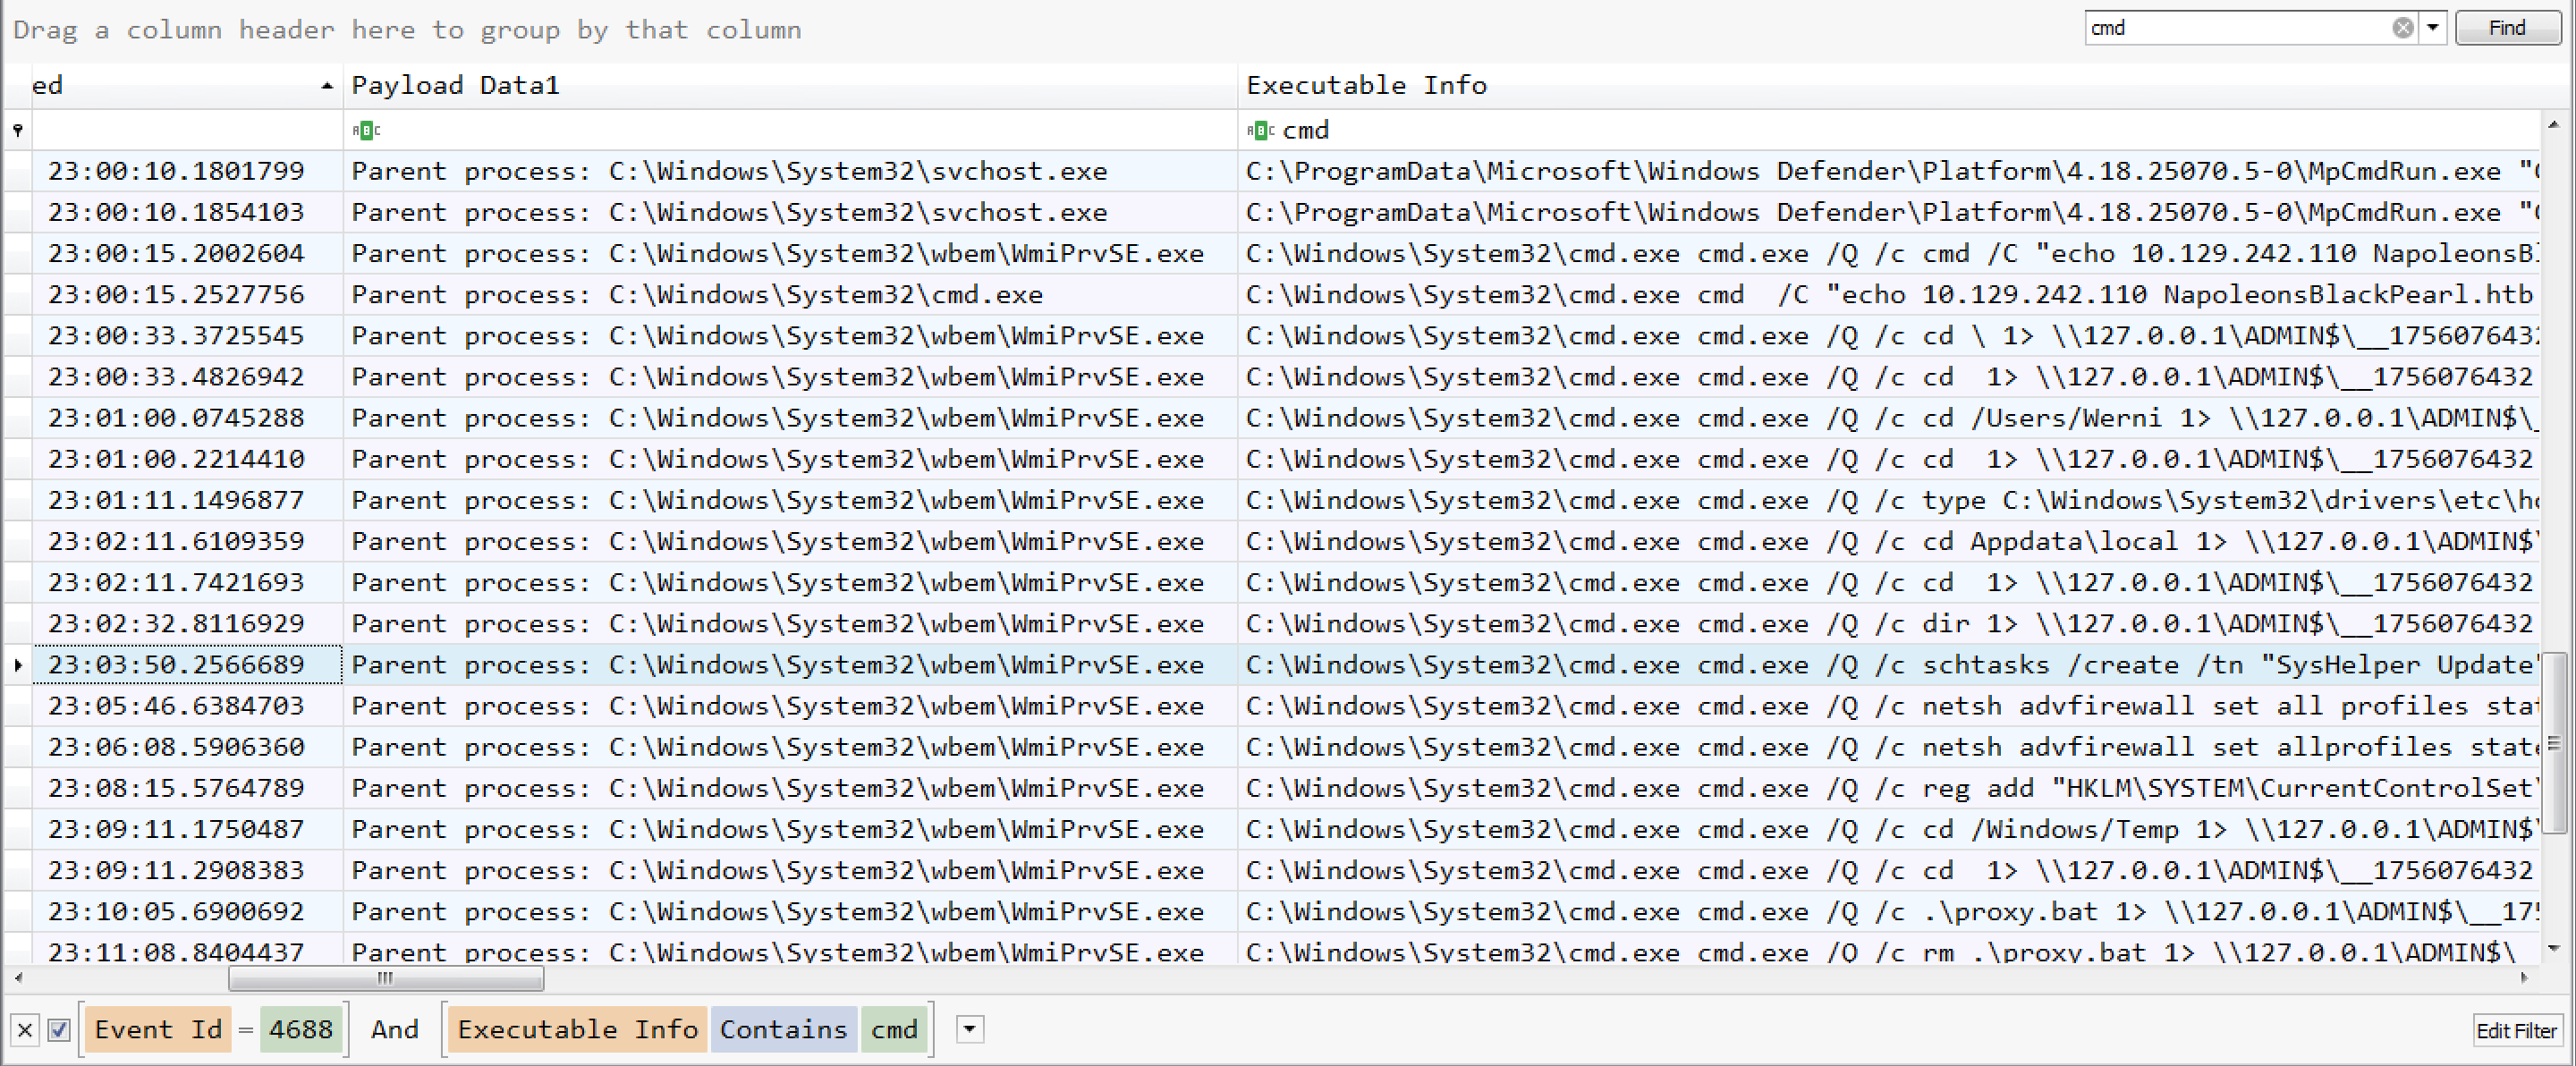This screenshot has width=2576, height=1066.
Task: Click the filter row funnel icon
Action: [x=17, y=130]
